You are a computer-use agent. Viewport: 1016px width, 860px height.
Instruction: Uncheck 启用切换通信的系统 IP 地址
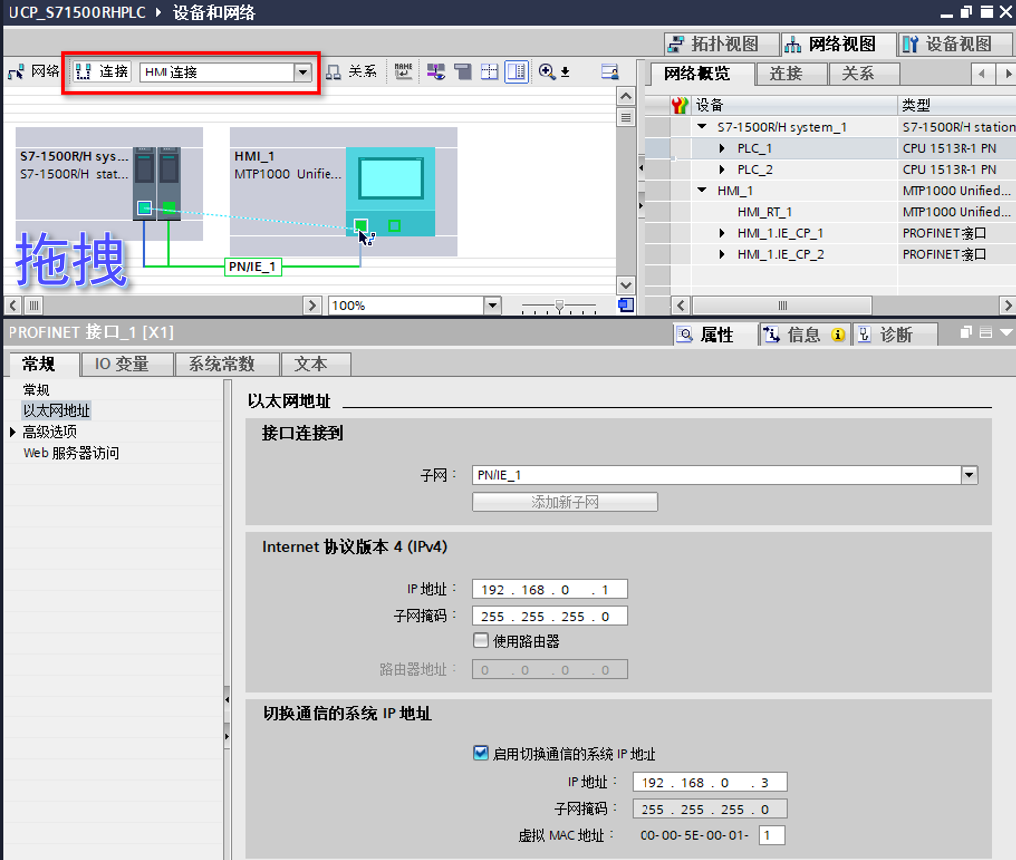point(481,754)
